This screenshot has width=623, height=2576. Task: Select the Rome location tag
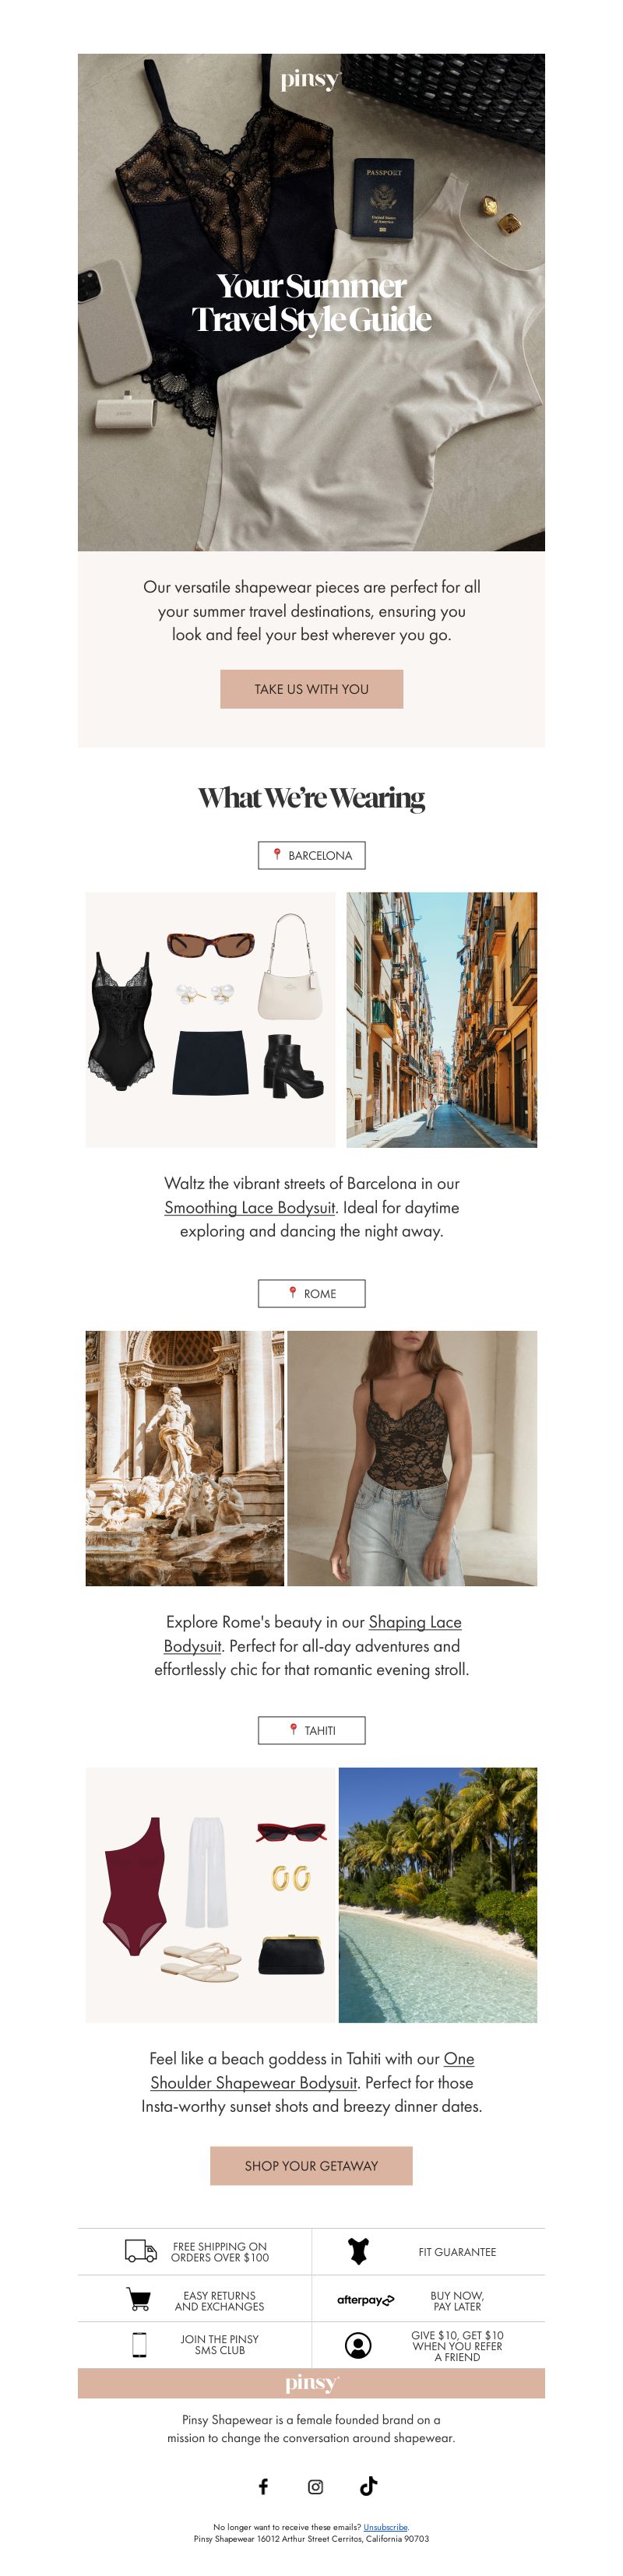(x=311, y=1293)
